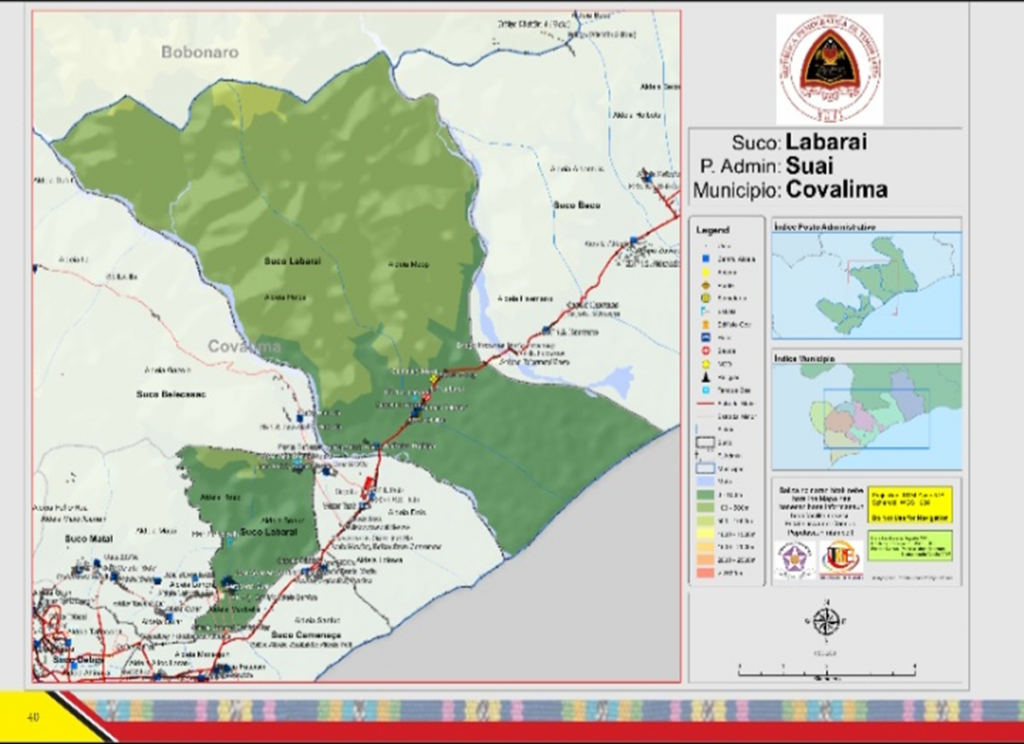Click the Bobonaro label on the map
Viewport: 1024px width, 744px height.
click(x=200, y=52)
